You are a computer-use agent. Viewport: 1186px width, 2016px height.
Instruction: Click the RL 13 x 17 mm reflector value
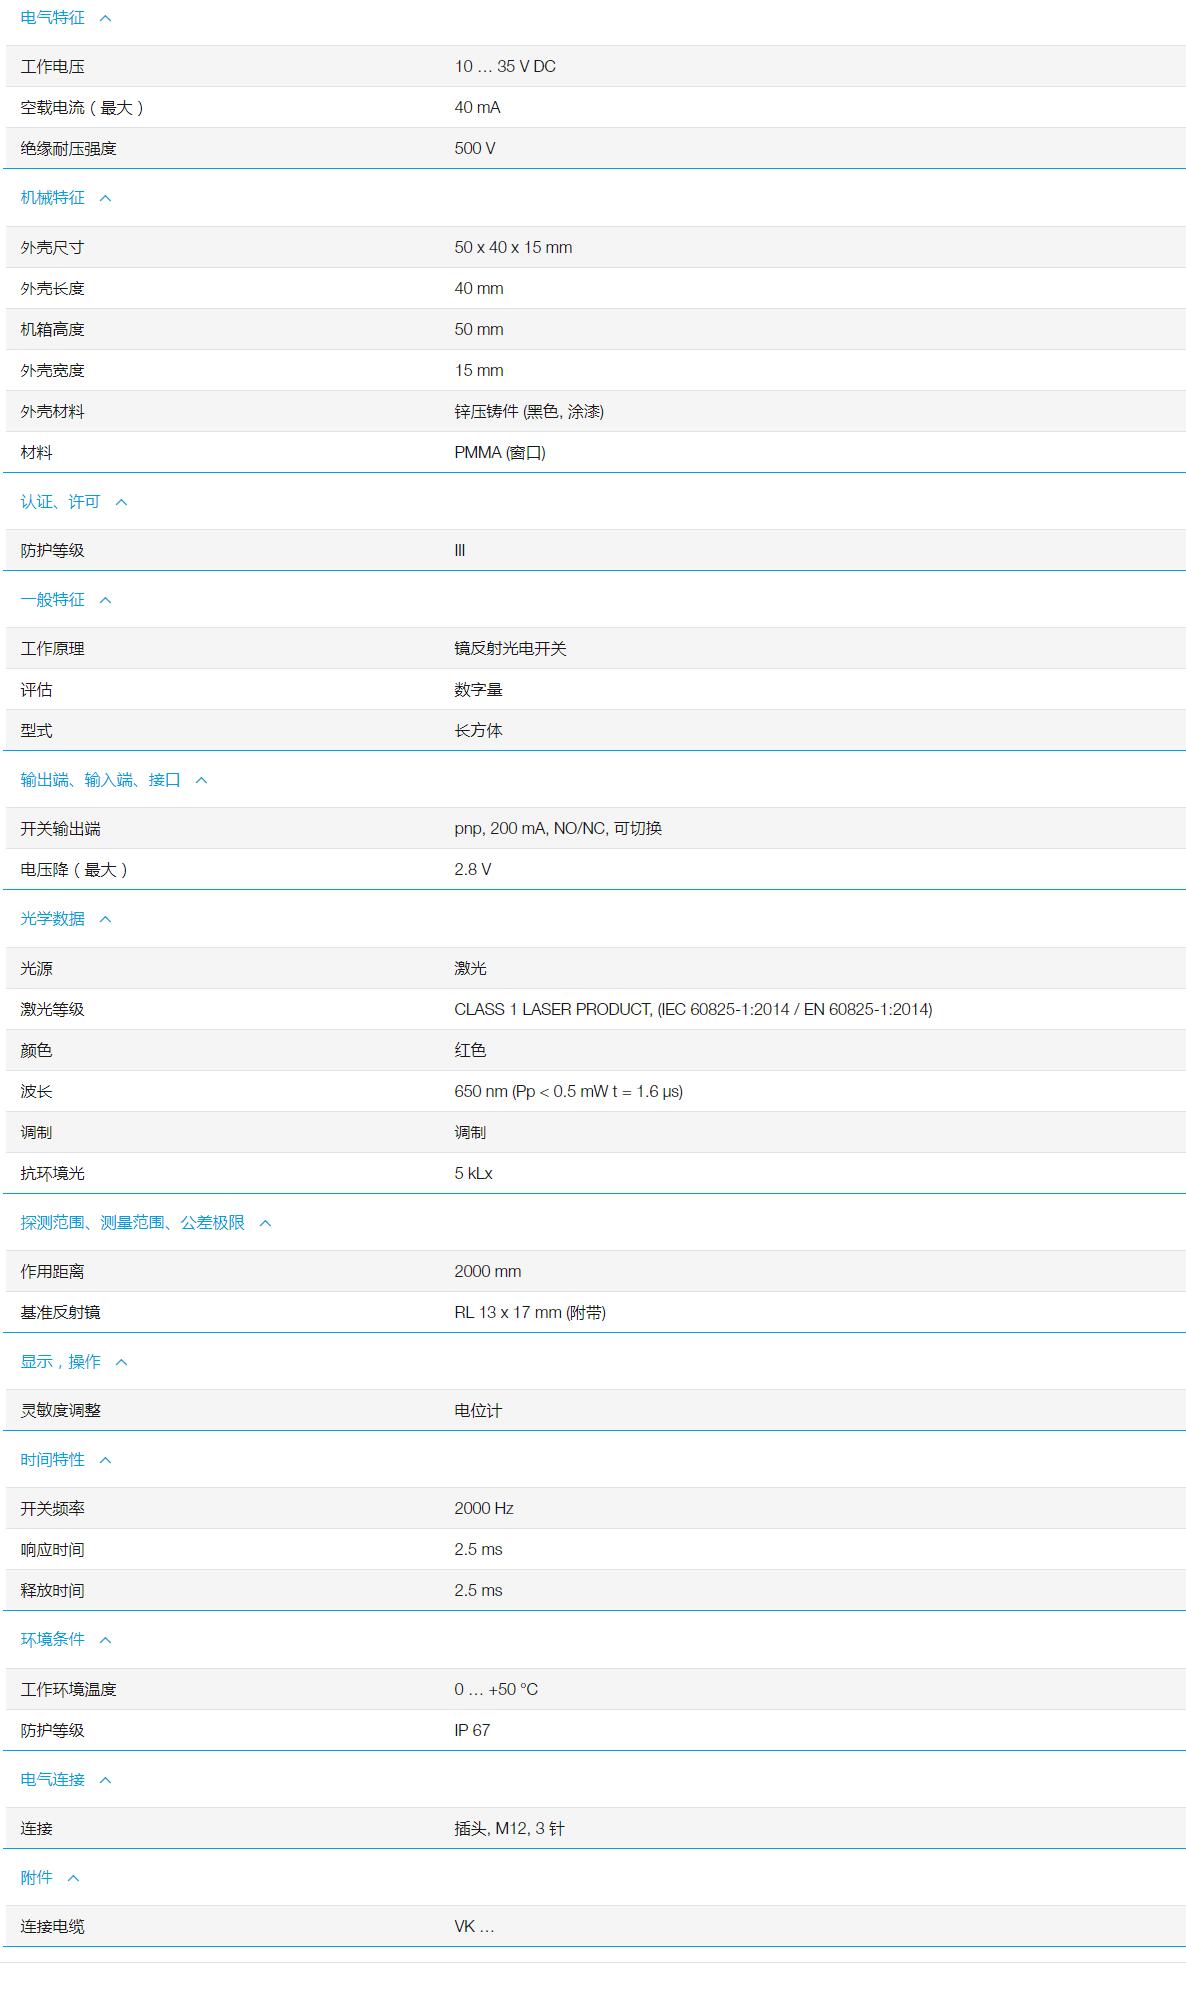[x=529, y=1312]
